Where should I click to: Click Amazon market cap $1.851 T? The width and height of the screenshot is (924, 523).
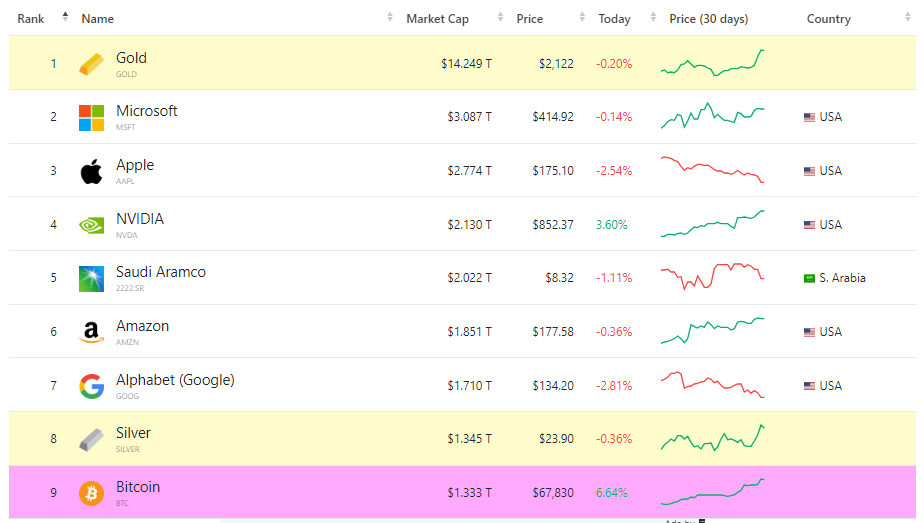tap(469, 332)
